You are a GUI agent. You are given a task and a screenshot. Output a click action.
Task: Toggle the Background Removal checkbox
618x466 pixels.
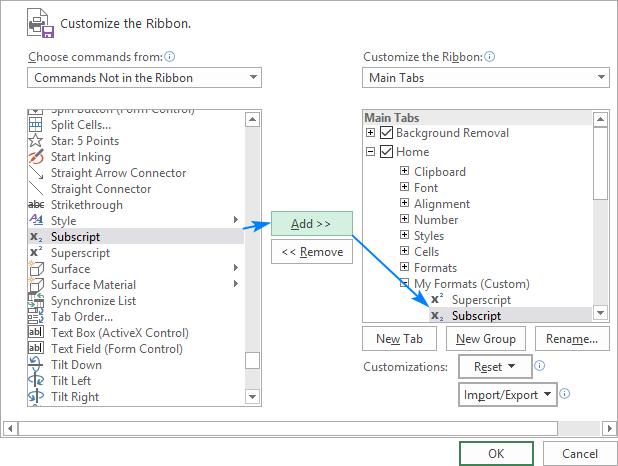point(387,133)
